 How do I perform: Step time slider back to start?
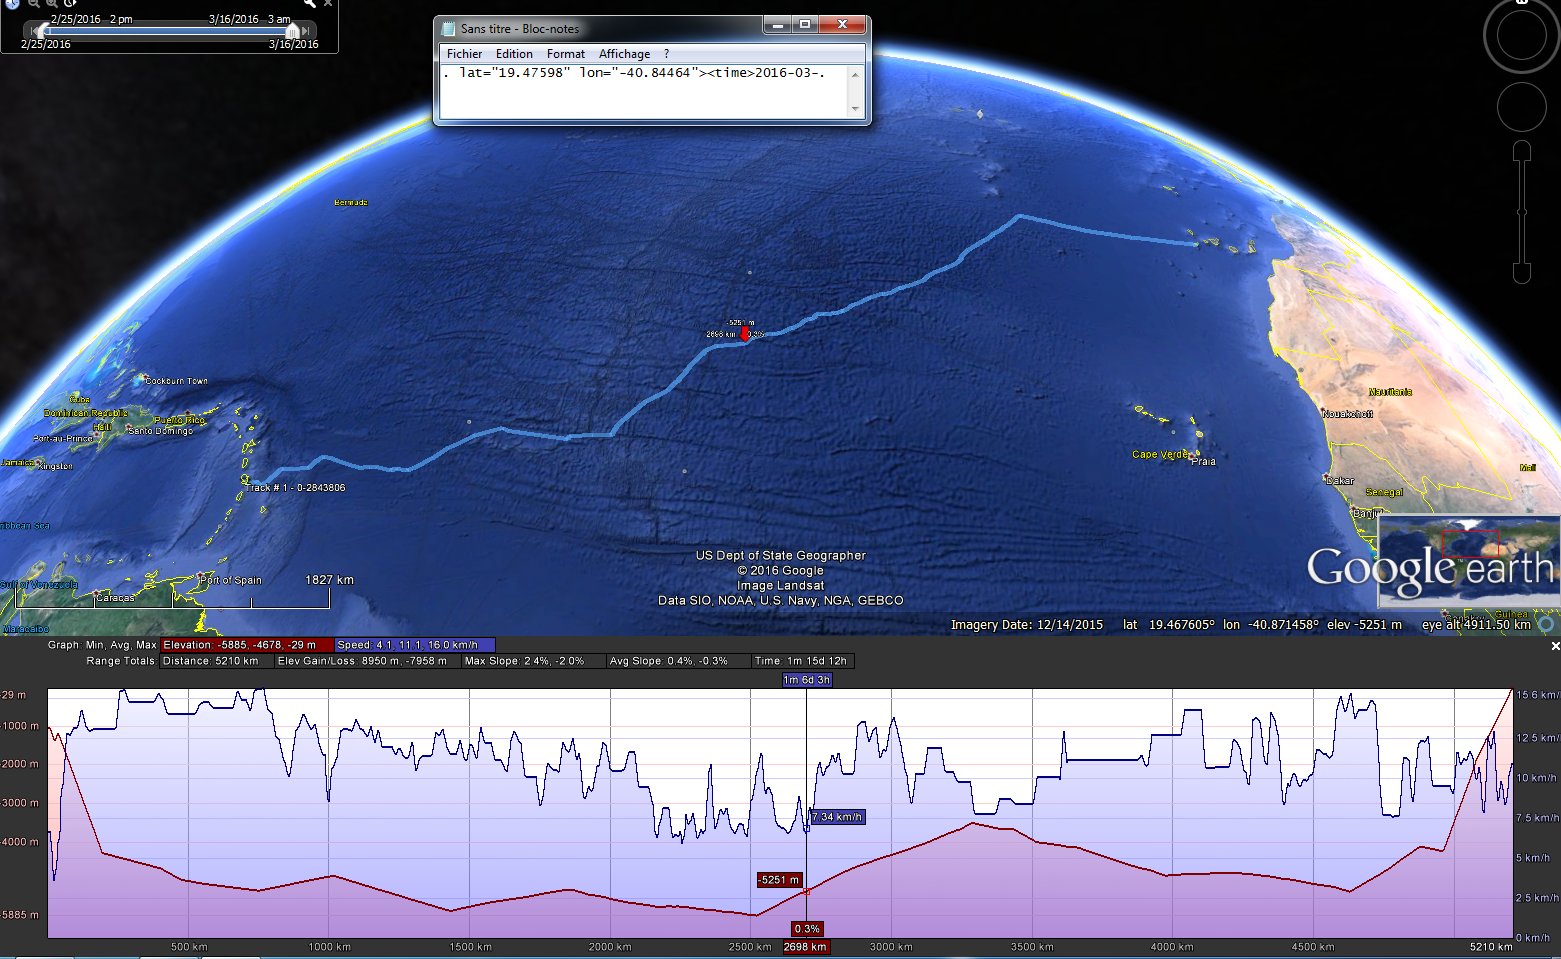coord(34,31)
